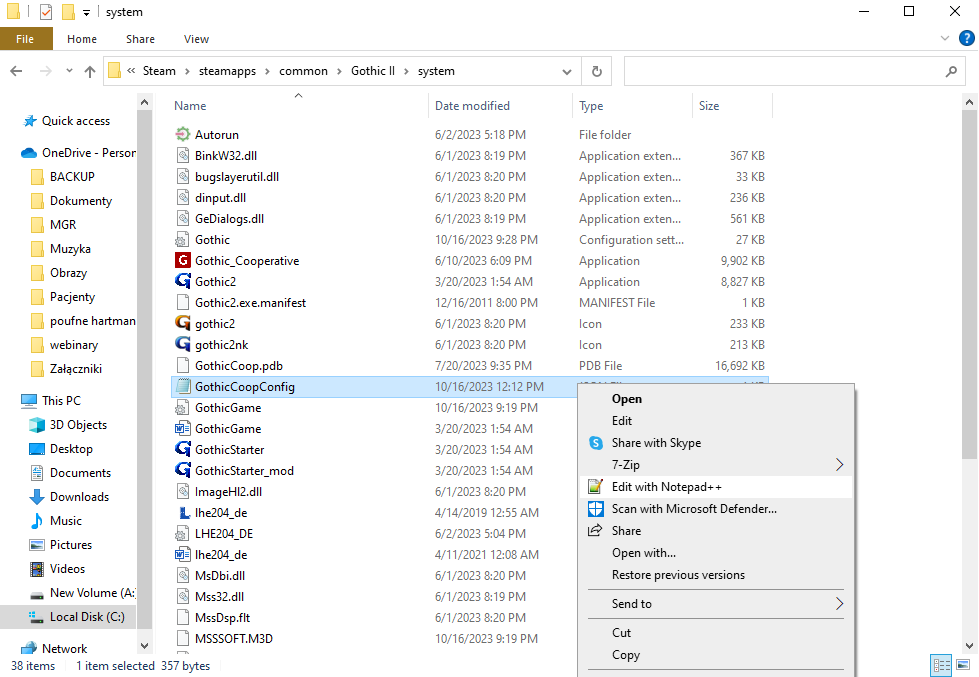The width and height of the screenshot is (979, 677).
Task: Open 3D Objects in navigation pane
Action: click(x=78, y=425)
